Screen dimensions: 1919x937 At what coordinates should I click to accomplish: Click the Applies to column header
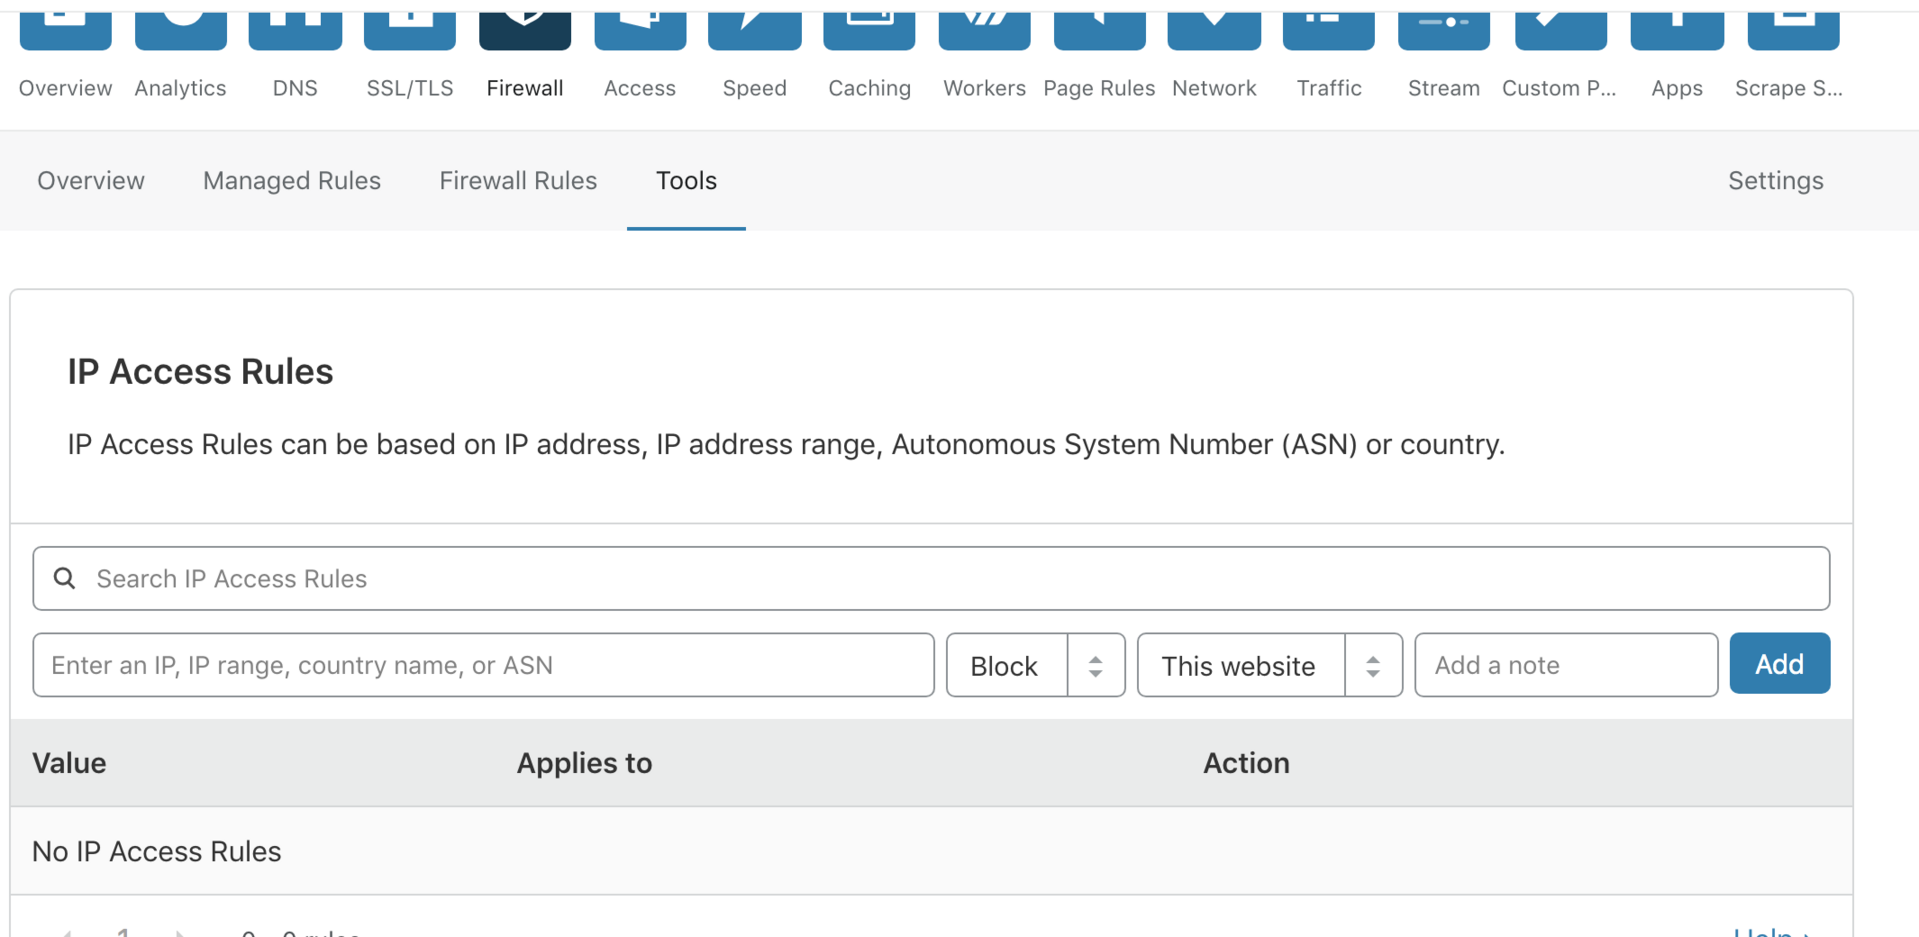584,763
